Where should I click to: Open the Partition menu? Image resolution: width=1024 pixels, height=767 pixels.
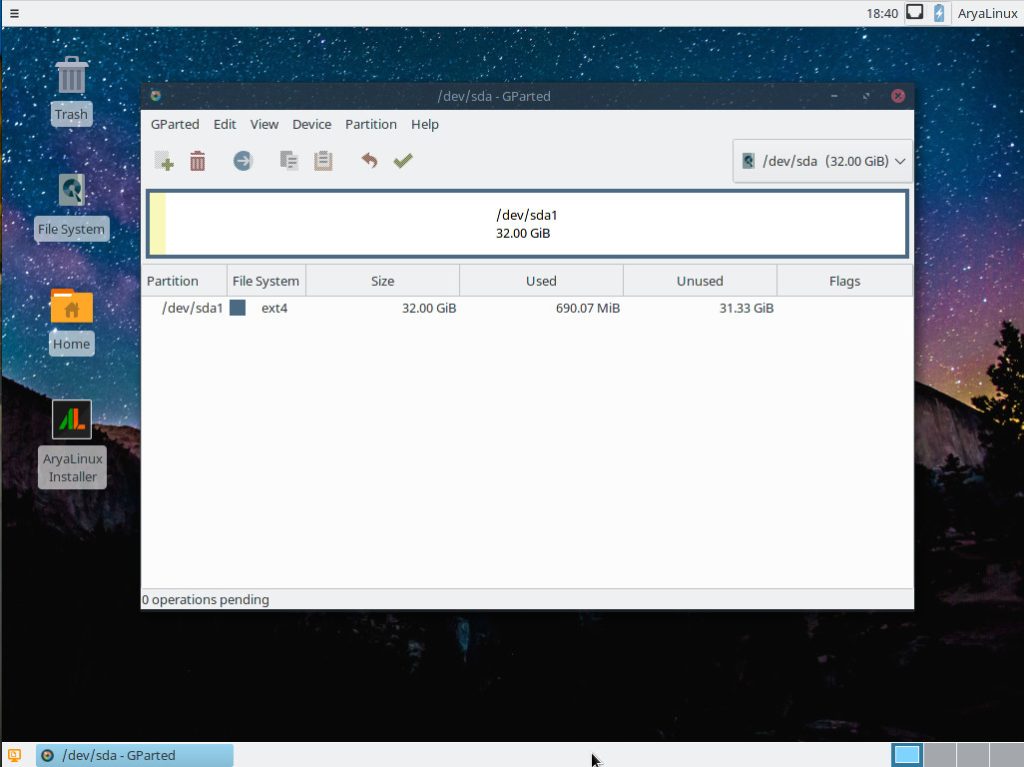[371, 124]
